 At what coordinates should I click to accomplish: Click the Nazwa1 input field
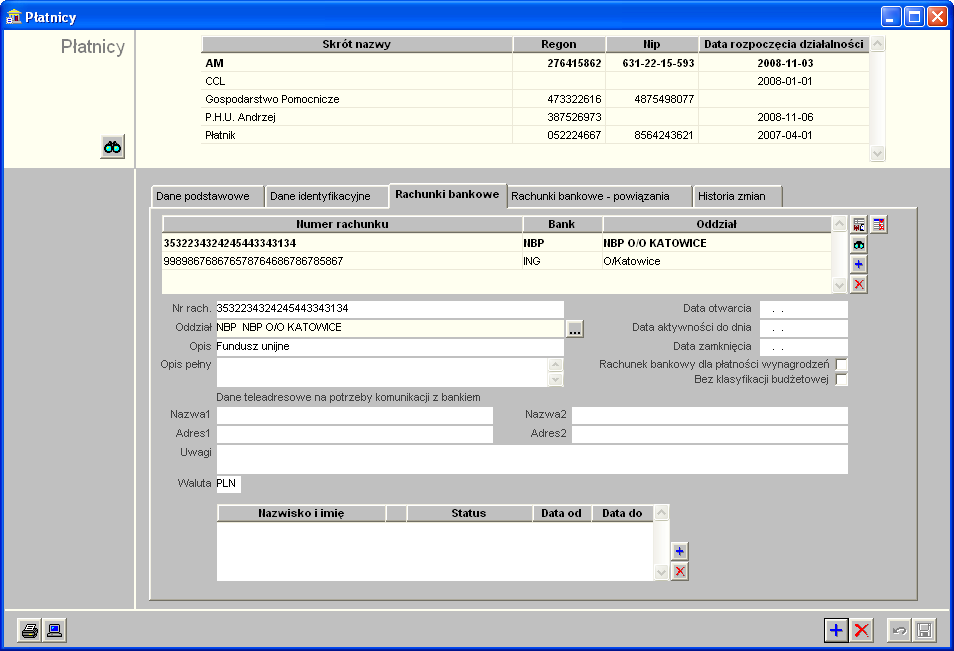point(355,416)
